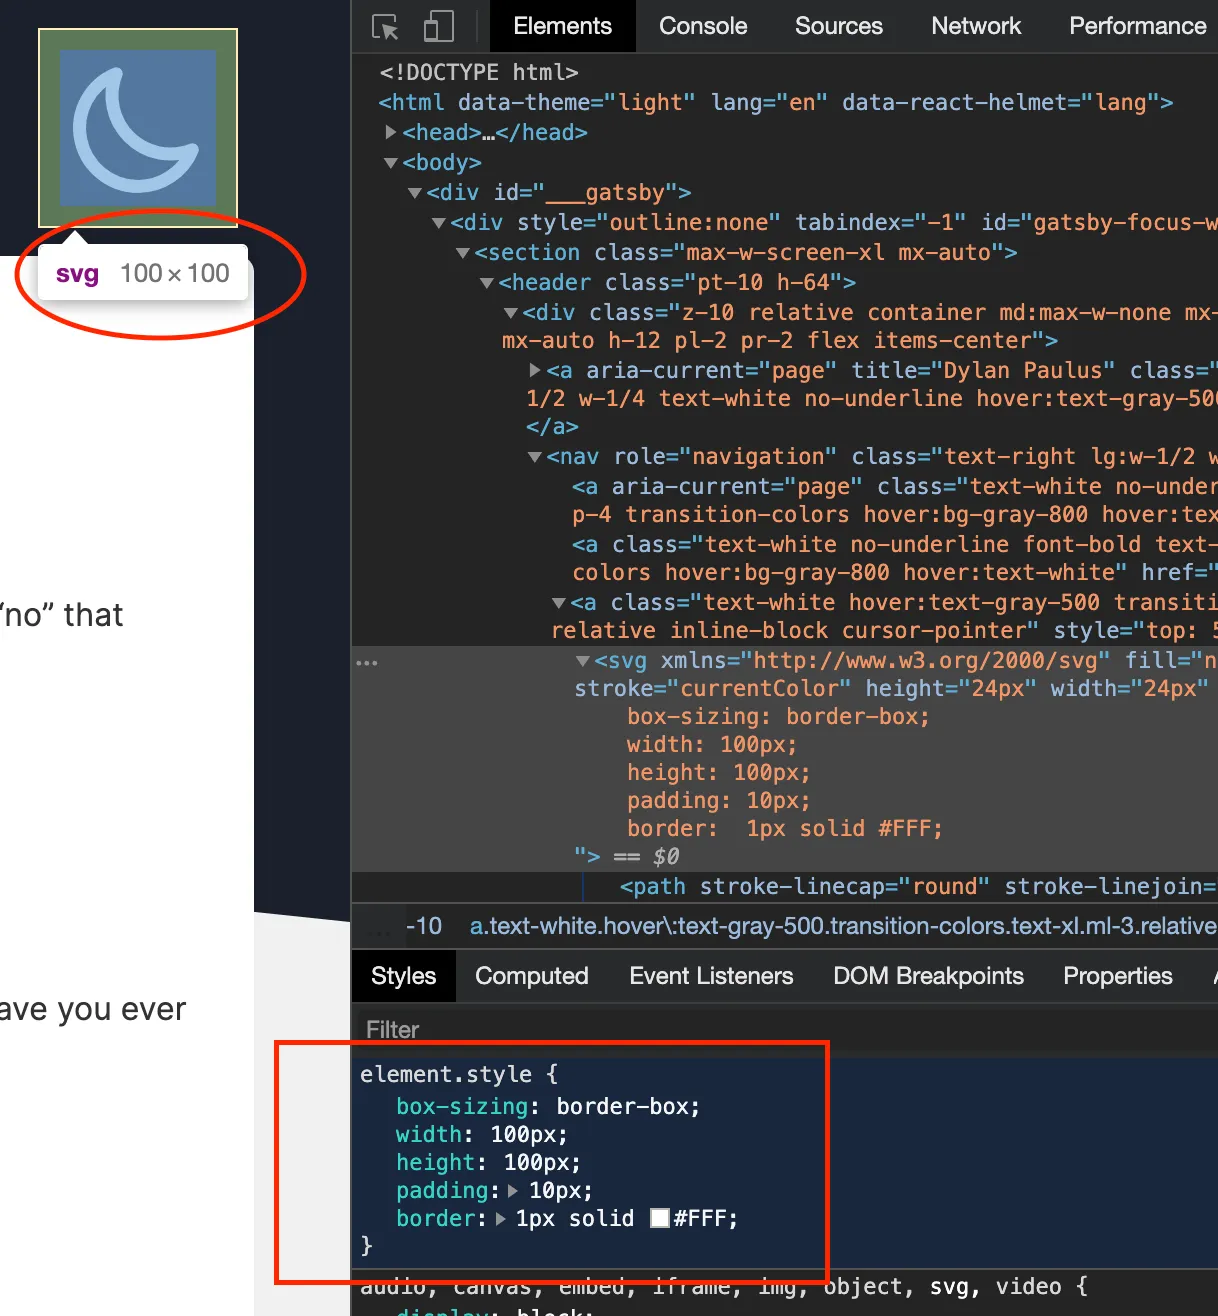
Task: Open the Event Listeners tab
Action: pos(710,976)
